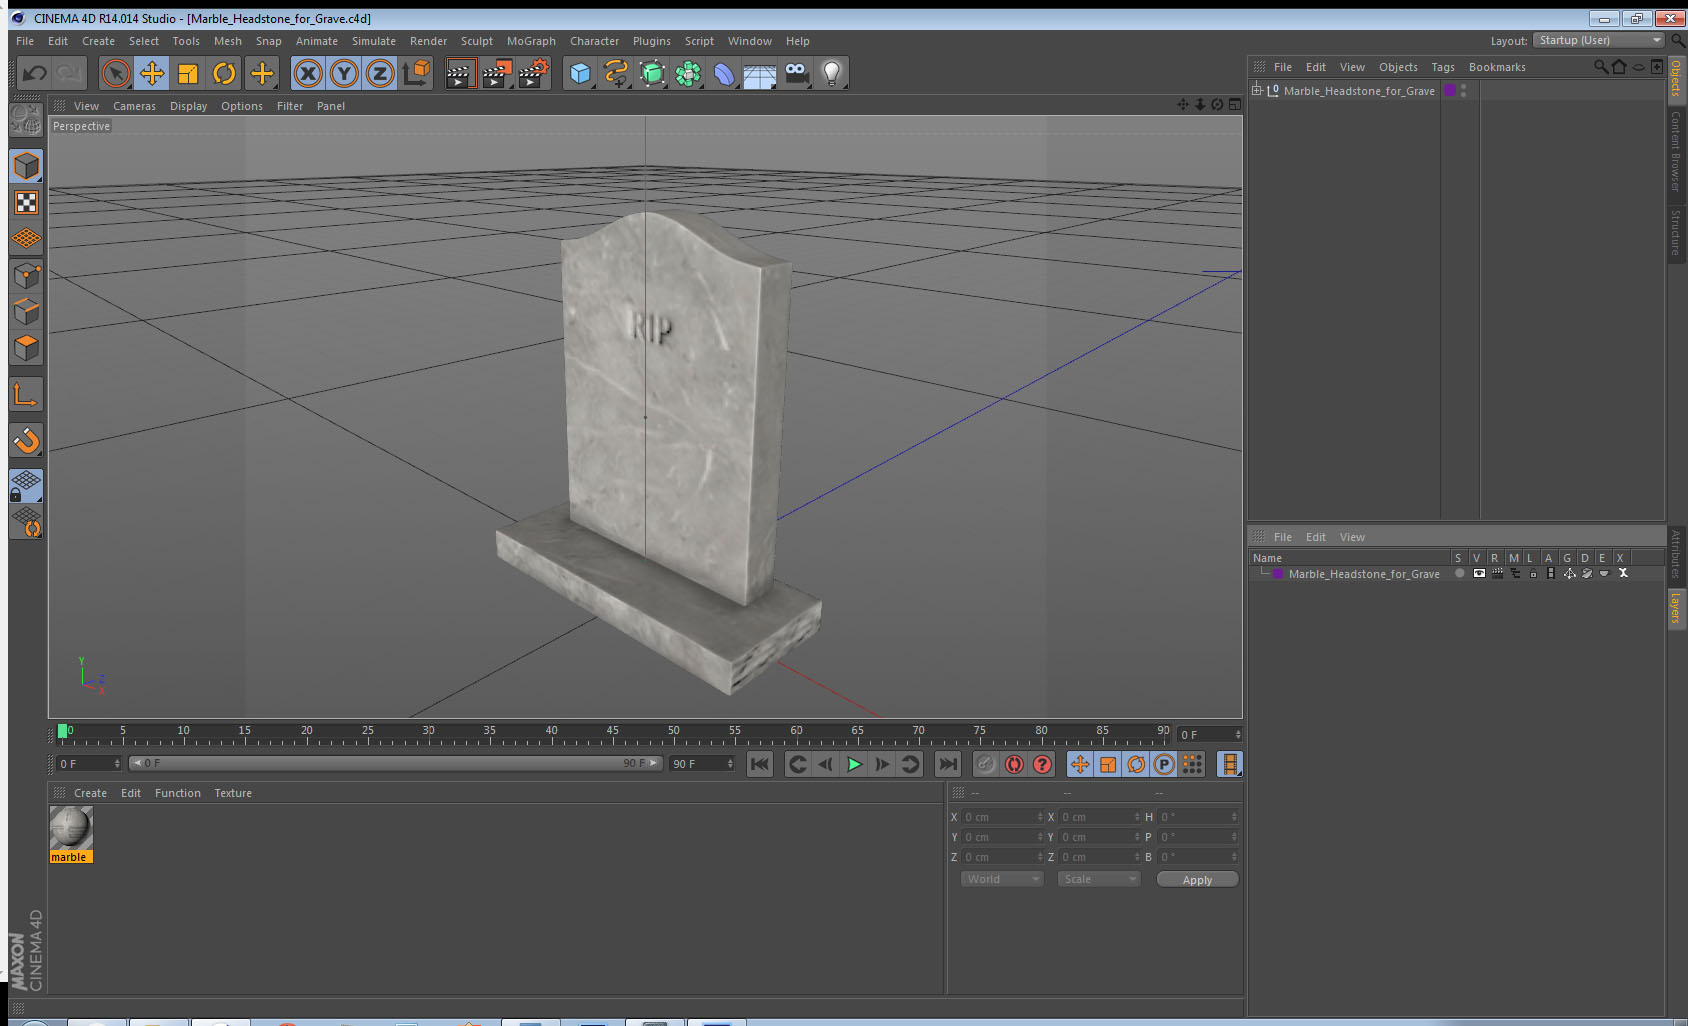
Task: Switch to Texture mode checkerboard icon
Action: [26, 203]
